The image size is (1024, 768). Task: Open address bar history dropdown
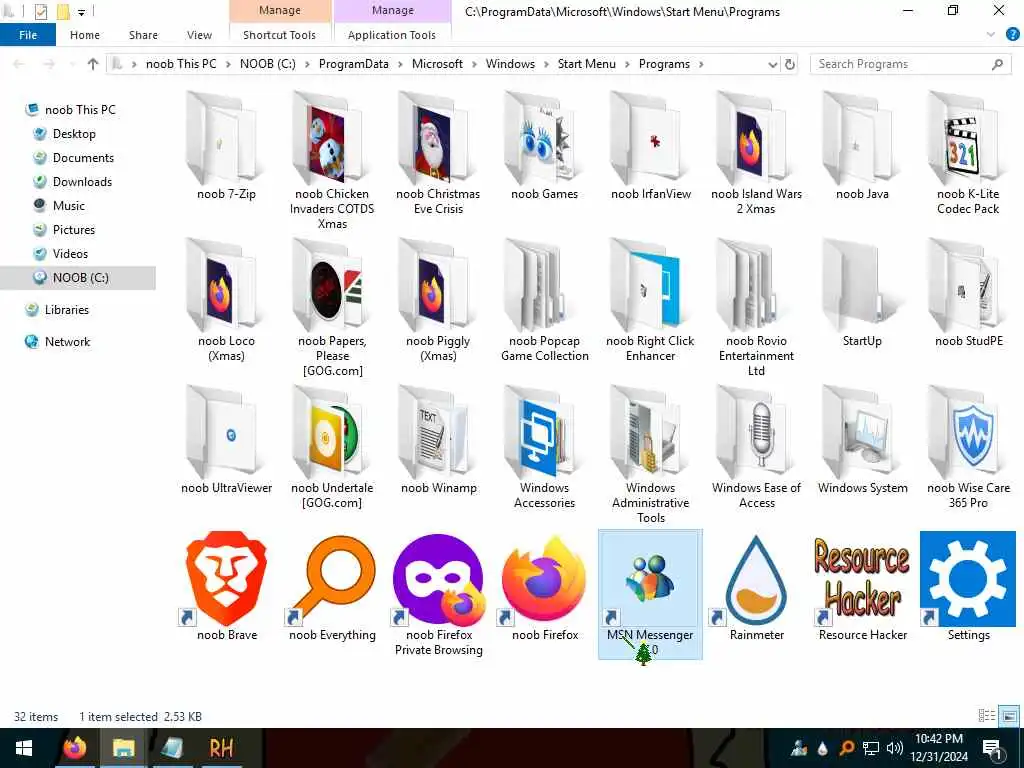773,64
